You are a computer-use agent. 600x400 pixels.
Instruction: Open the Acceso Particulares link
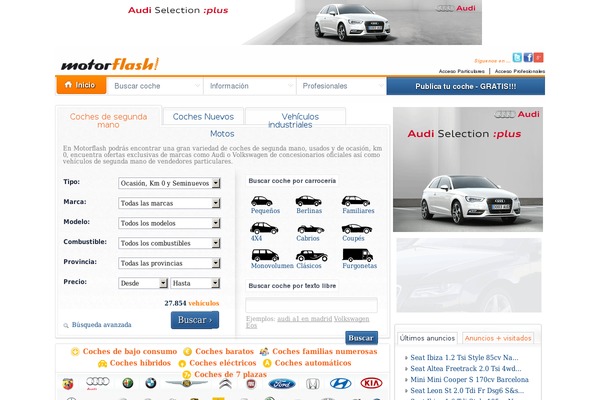[x=461, y=71]
